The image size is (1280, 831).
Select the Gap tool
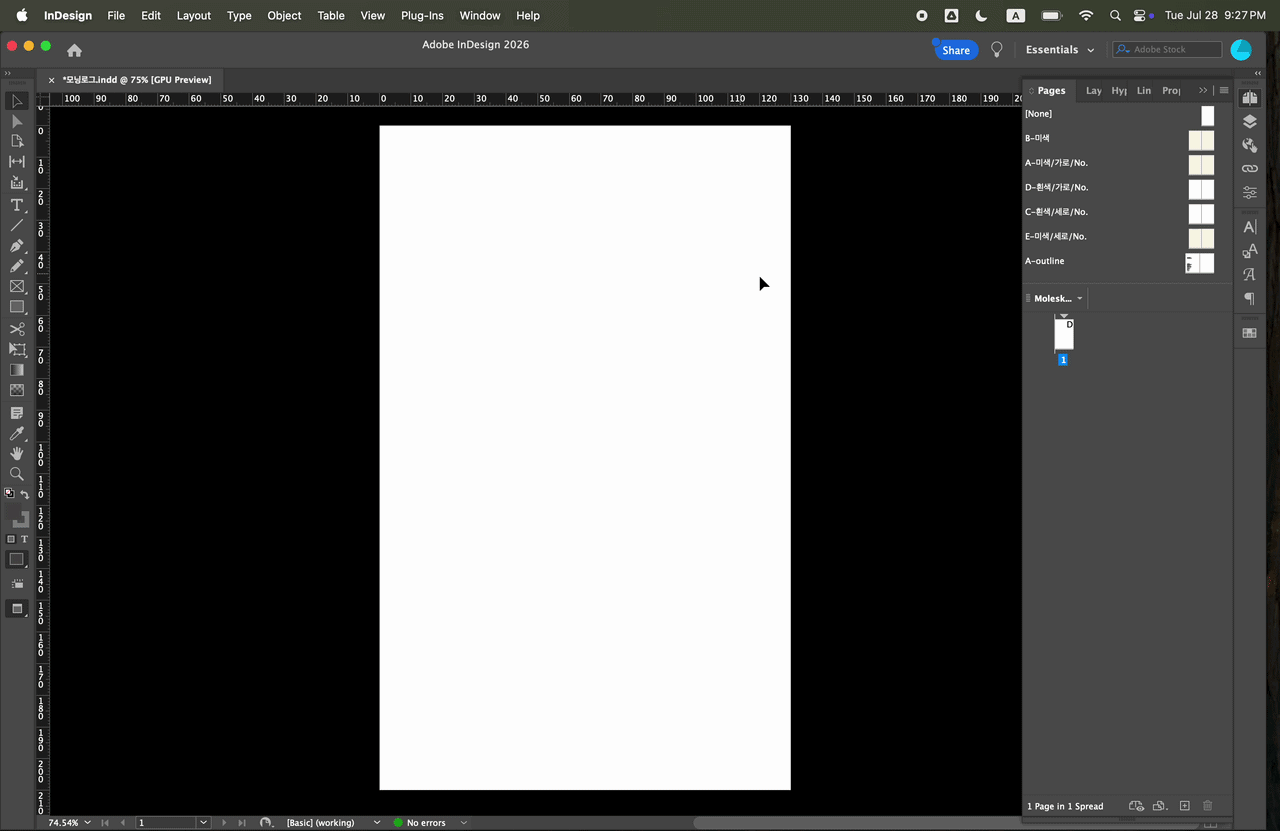point(17,162)
